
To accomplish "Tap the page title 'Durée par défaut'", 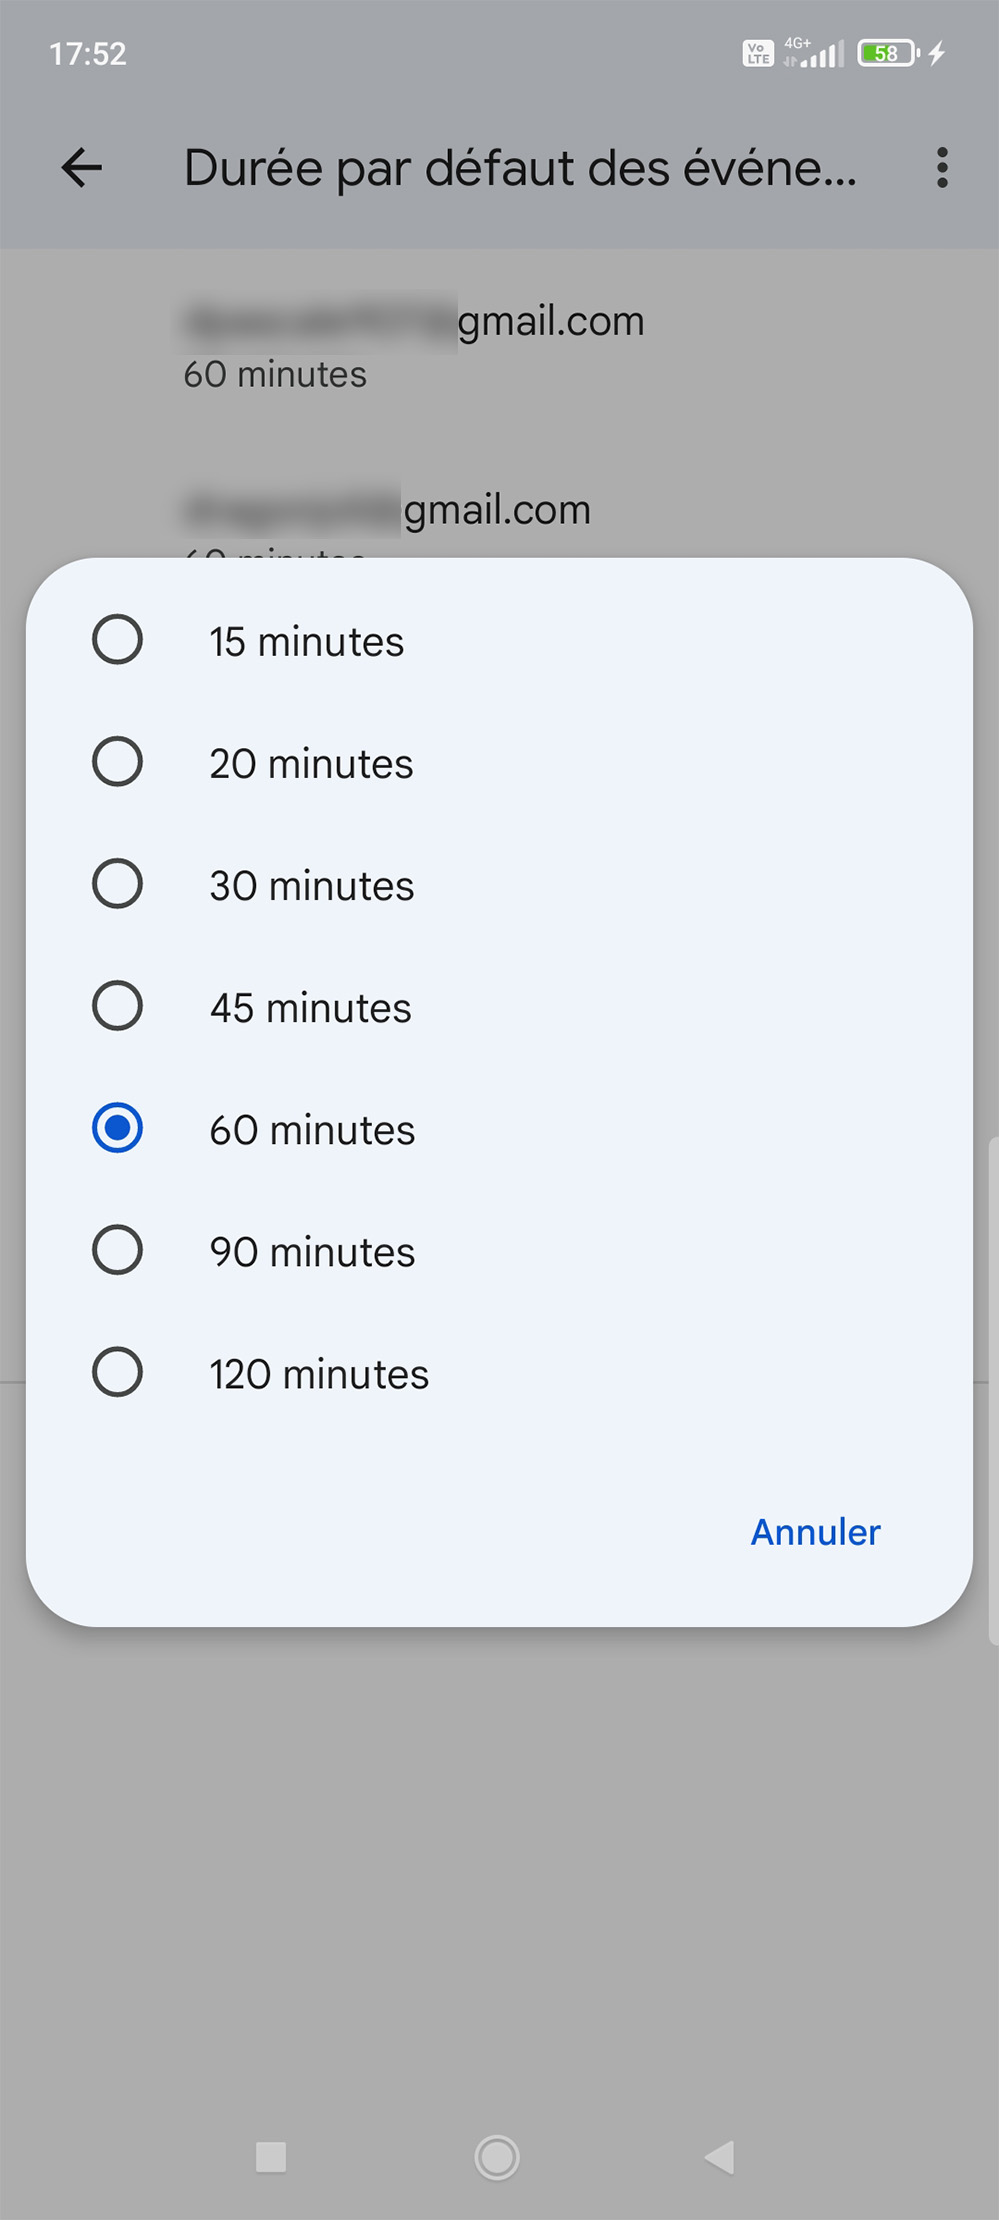I will coord(520,168).
